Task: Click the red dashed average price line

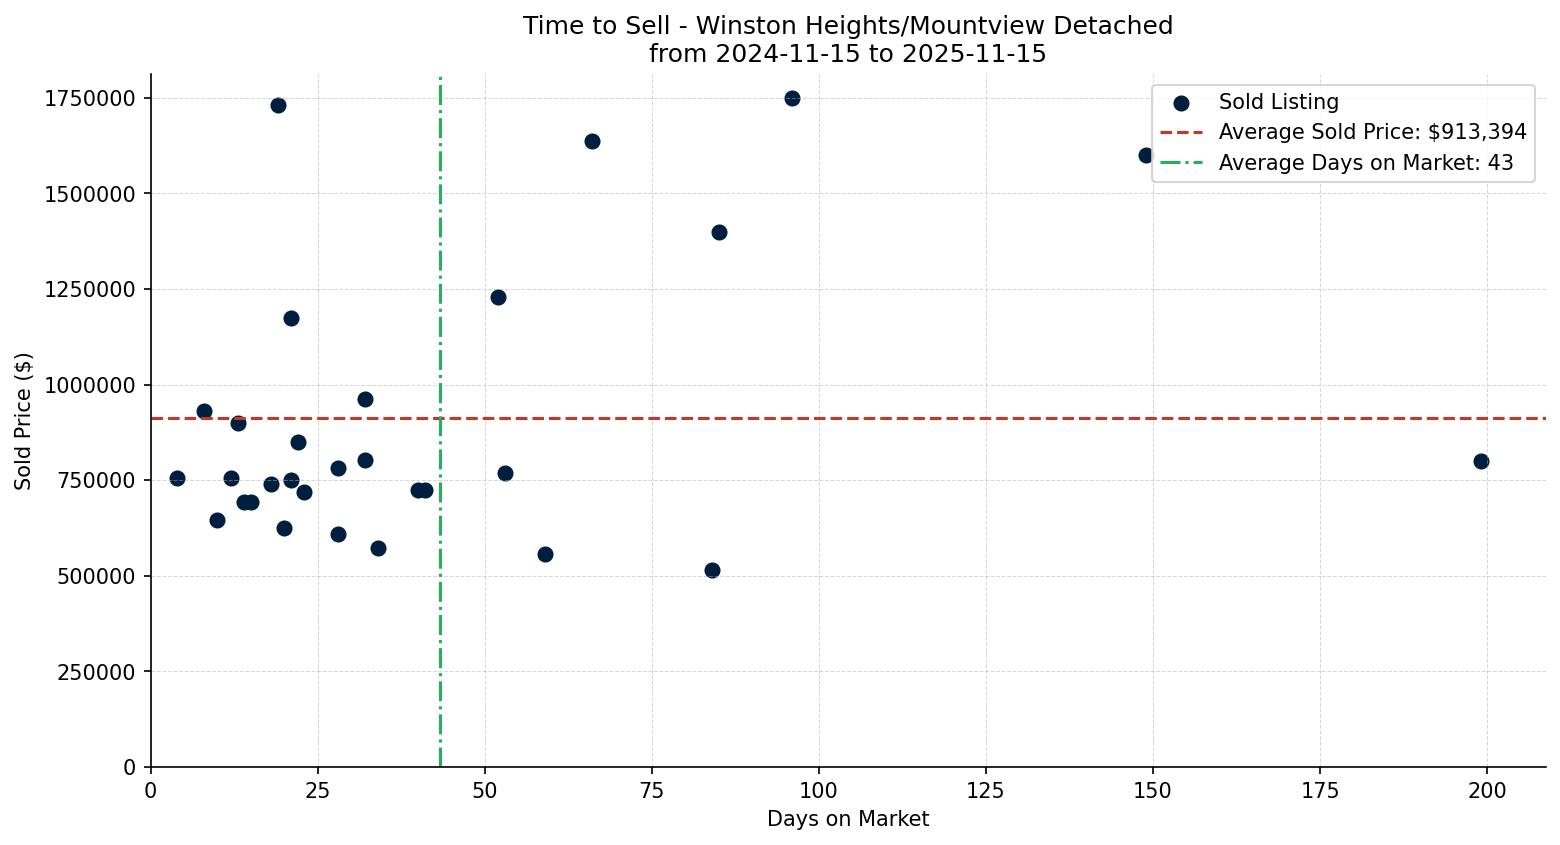Action: (x=900, y=417)
